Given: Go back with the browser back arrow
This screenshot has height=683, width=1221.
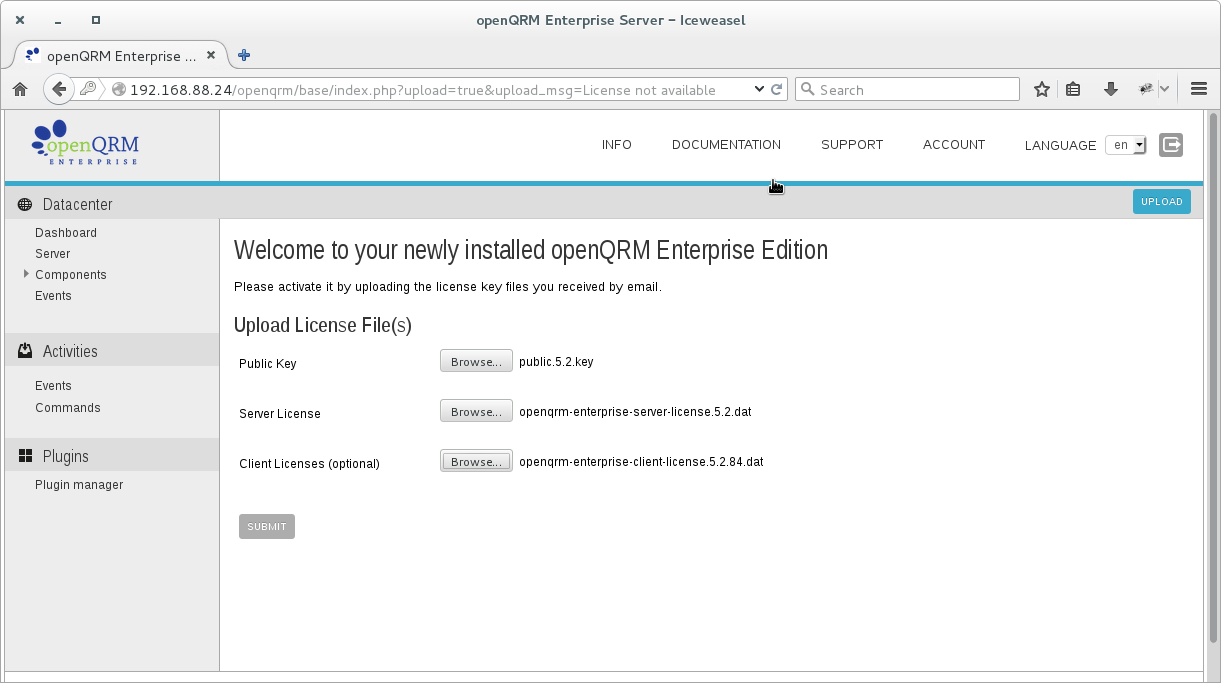Looking at the screenshot, I should (x=59, y=89).
